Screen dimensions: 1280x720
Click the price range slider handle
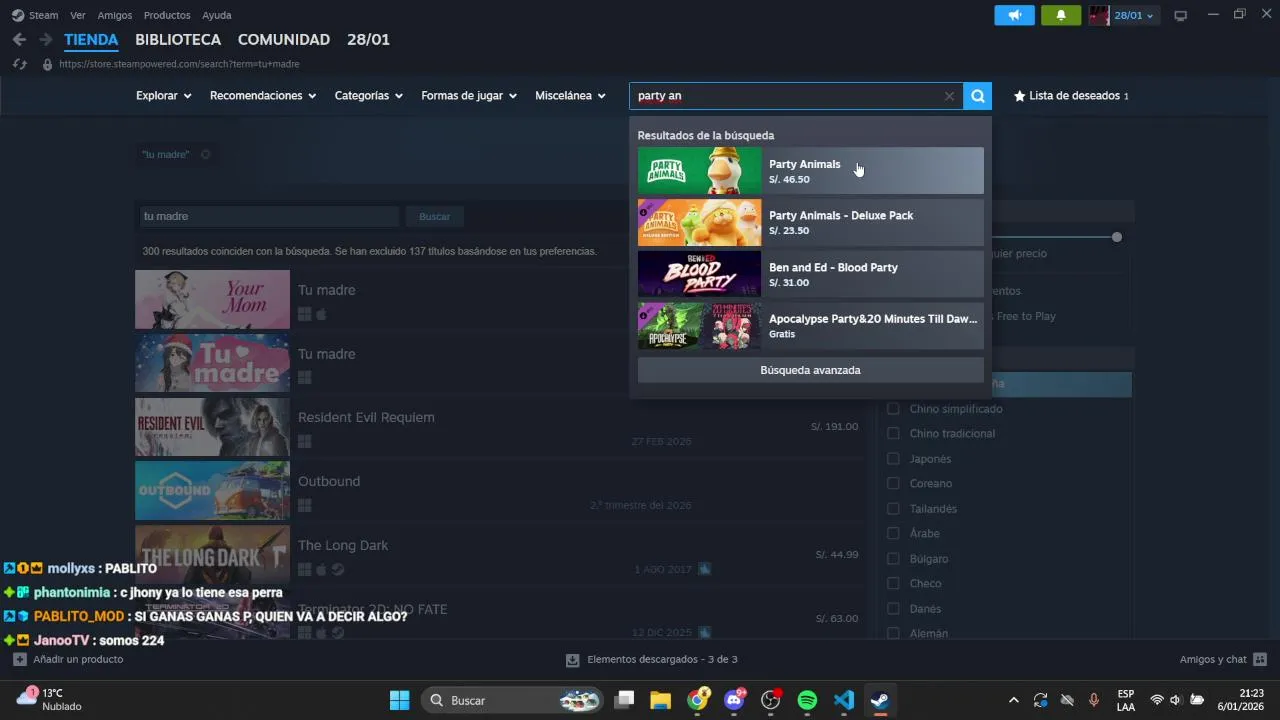[x=1117, y=237]
